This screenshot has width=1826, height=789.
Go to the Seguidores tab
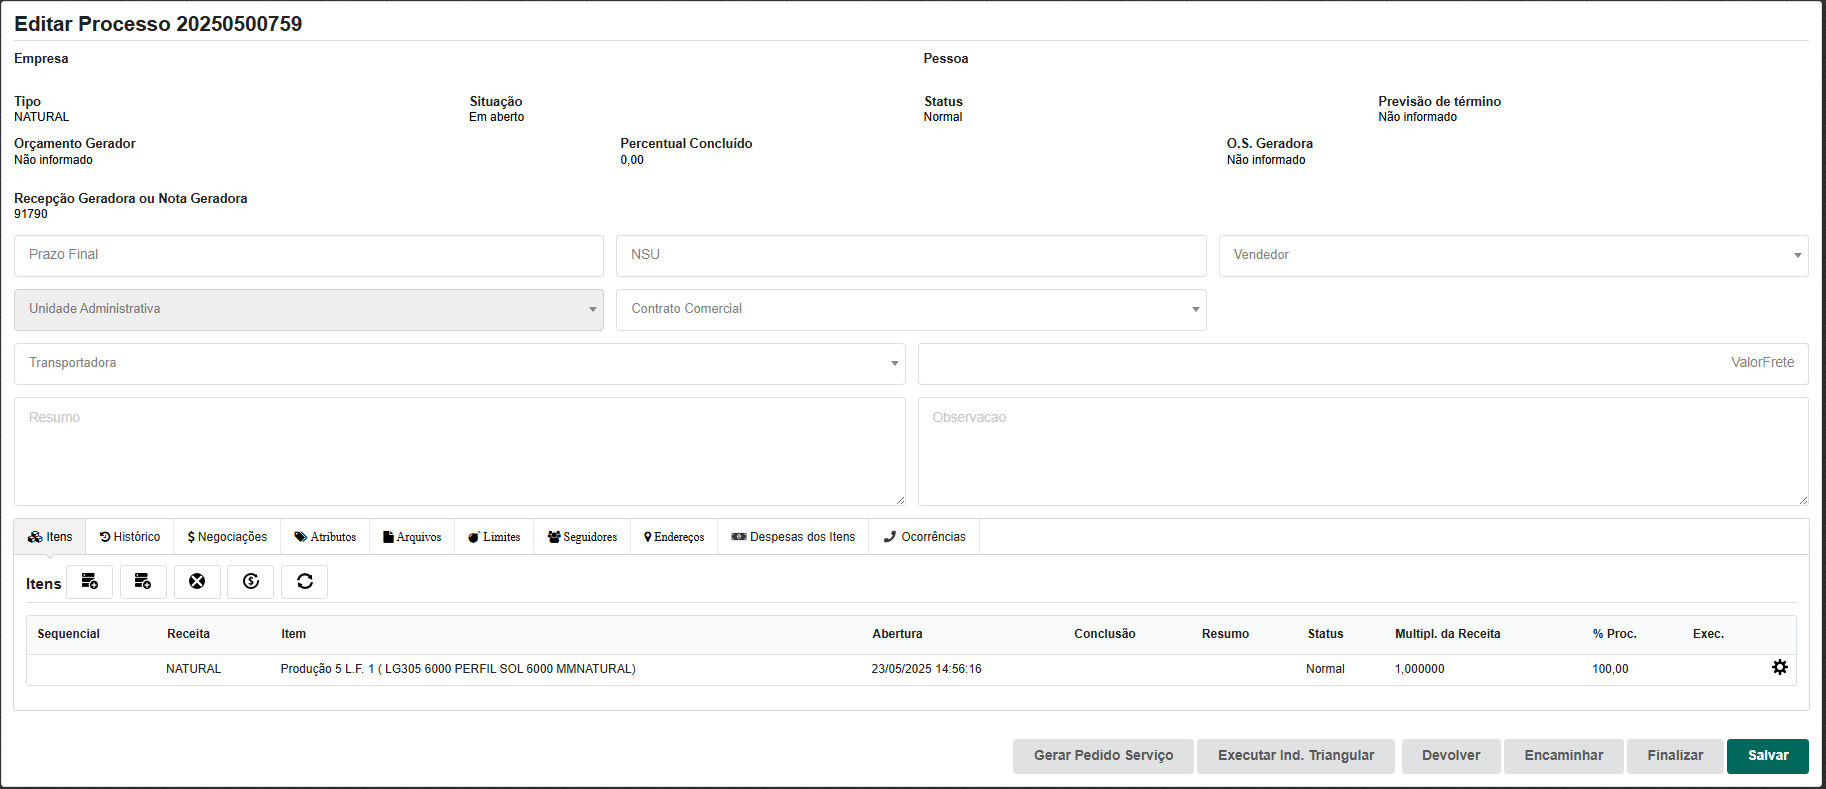click(582, 537)
